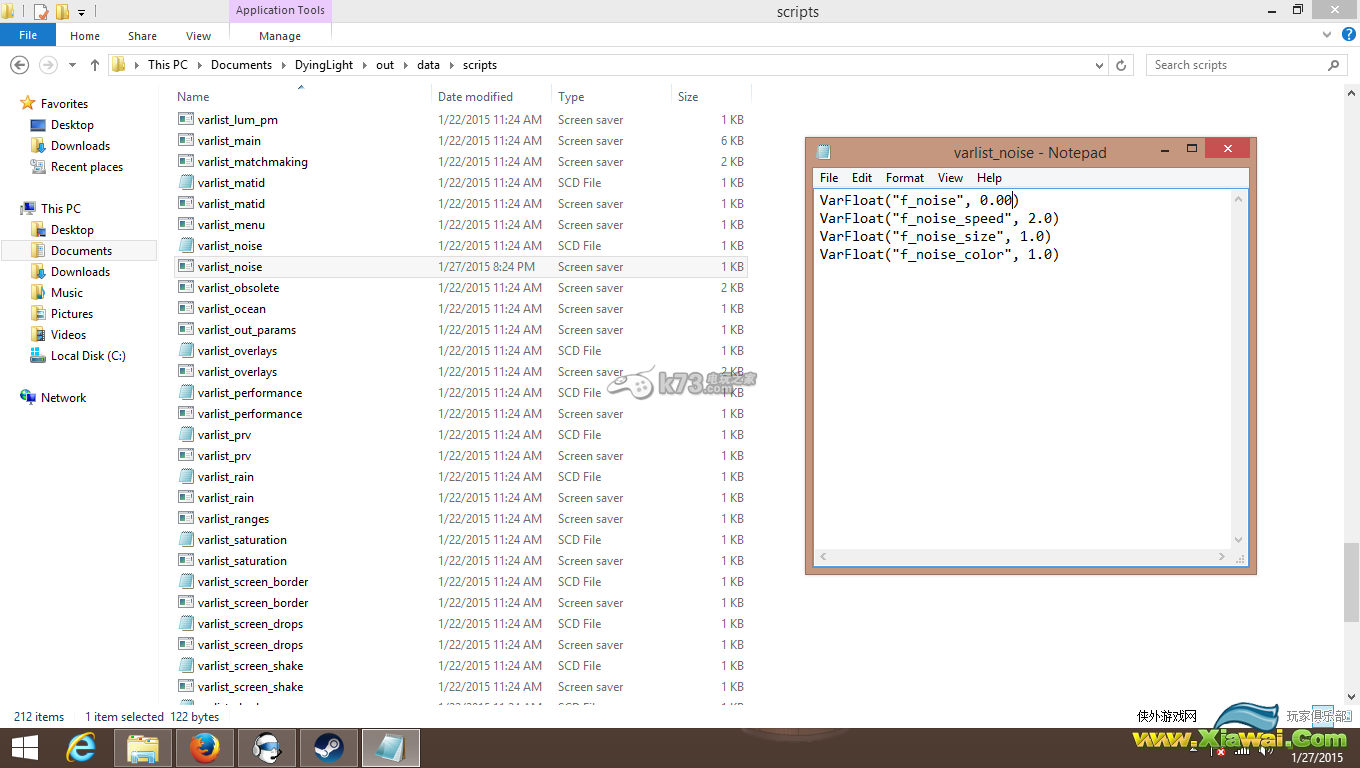Click the chevron after data in breadcrumb
This screenshot has width=1360, height=768.
[x=450, y=65]
